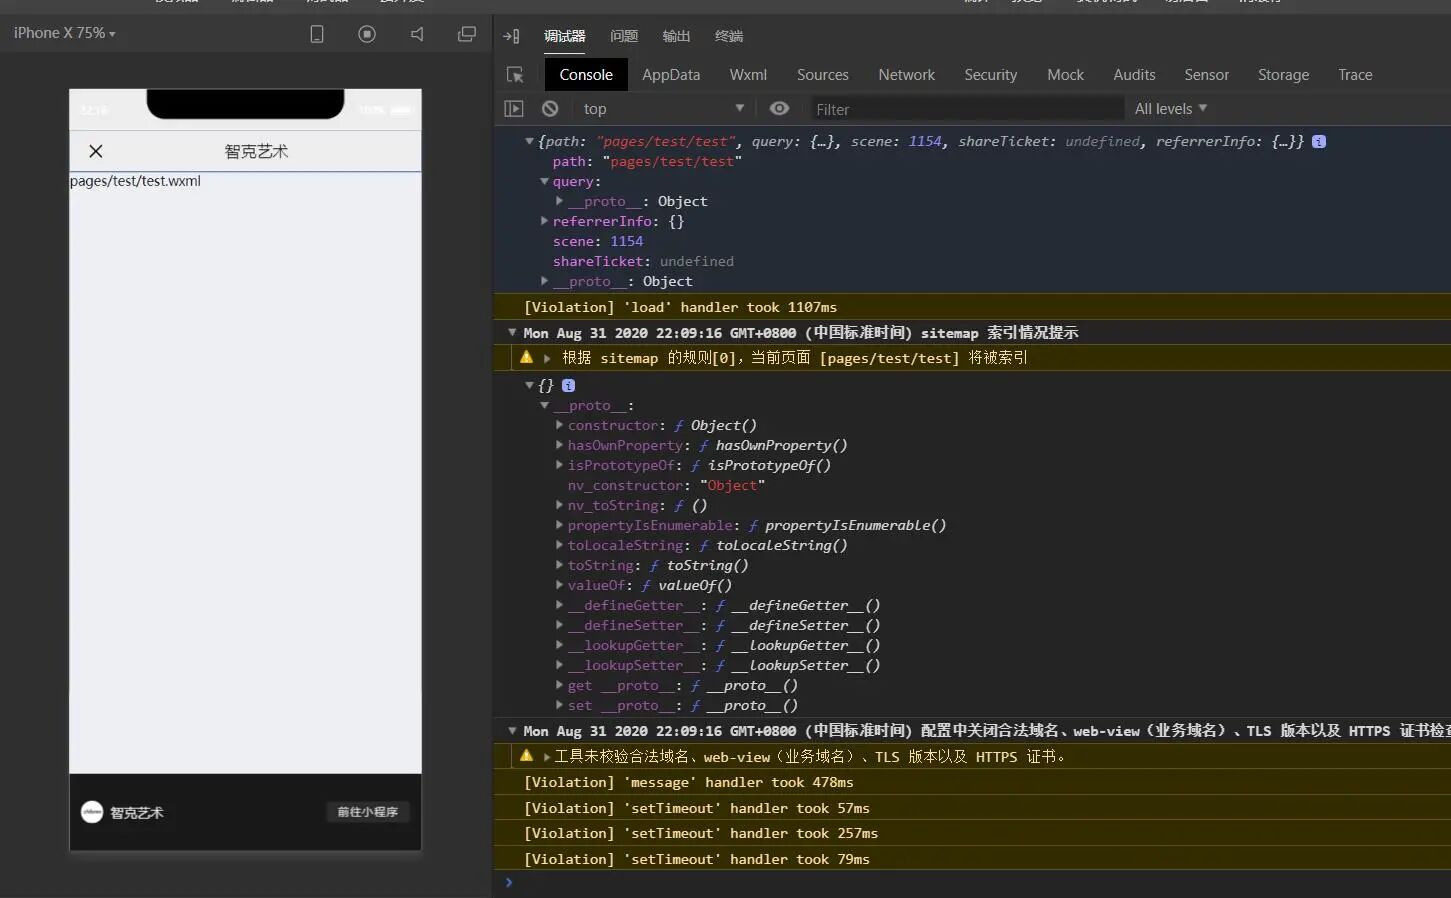
Task: Toggle the console sidebar icon
Action: [514, 109]
